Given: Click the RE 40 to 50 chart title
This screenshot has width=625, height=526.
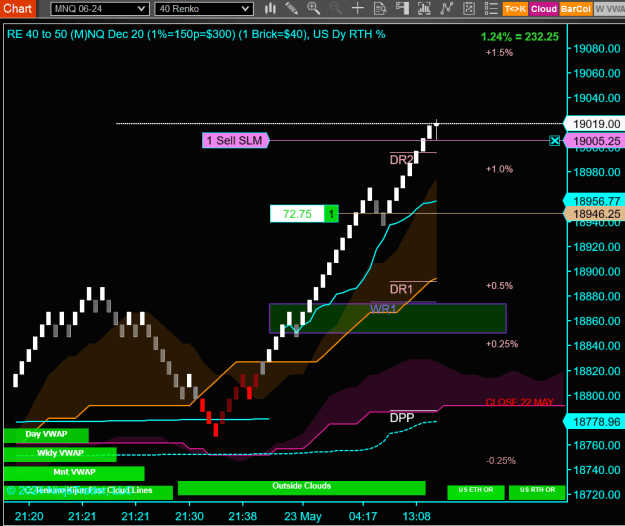Looking at the screenshot, I should pyautogui.click(x=196, y=34).
